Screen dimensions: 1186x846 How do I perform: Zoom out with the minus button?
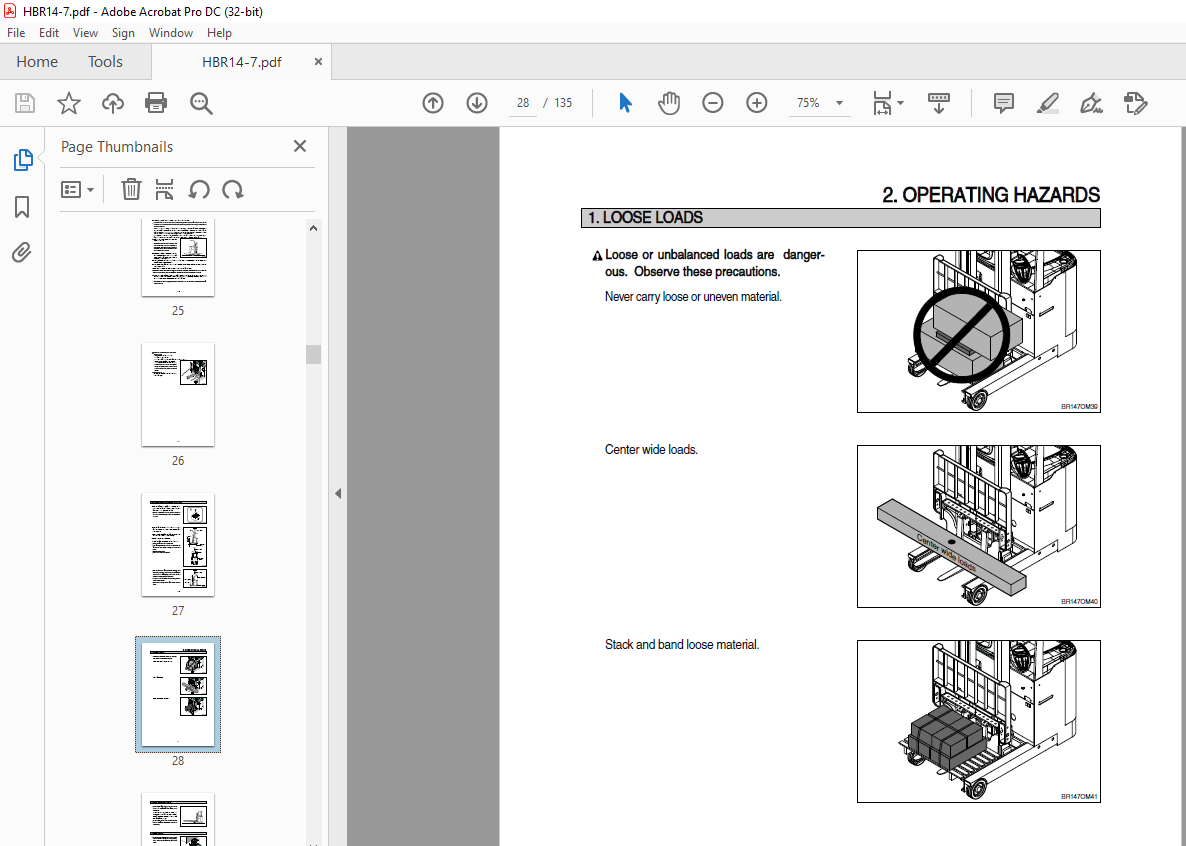point(713,103)
